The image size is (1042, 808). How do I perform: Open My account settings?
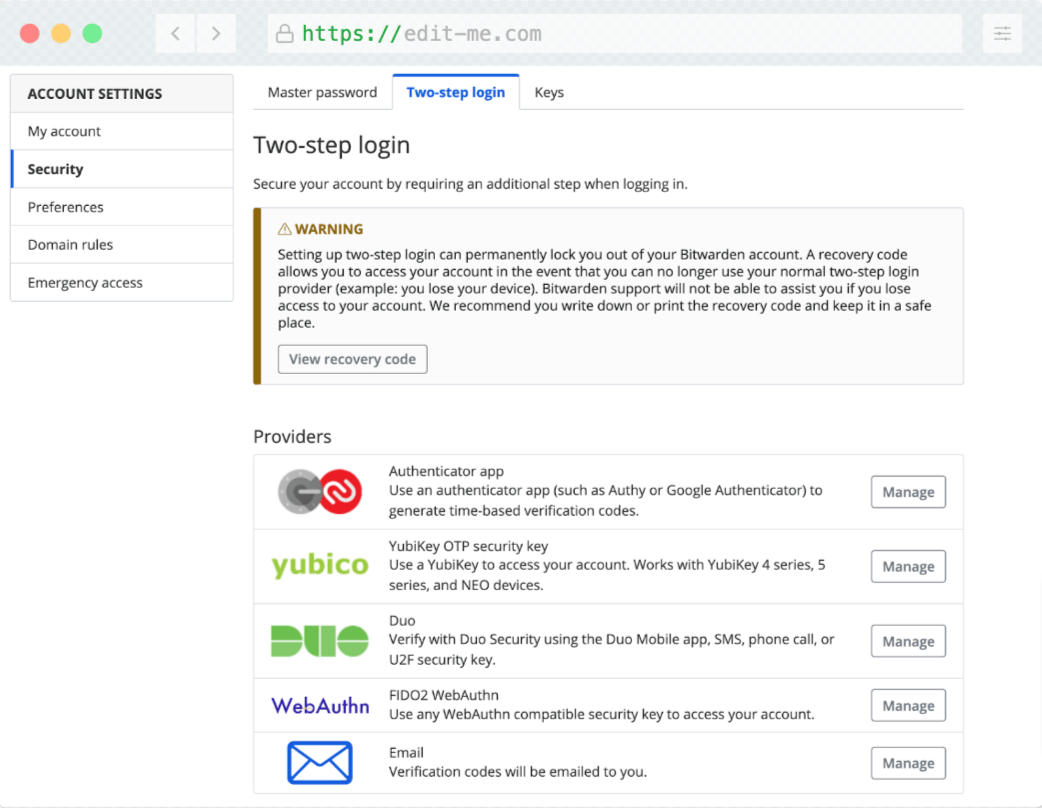64,131
